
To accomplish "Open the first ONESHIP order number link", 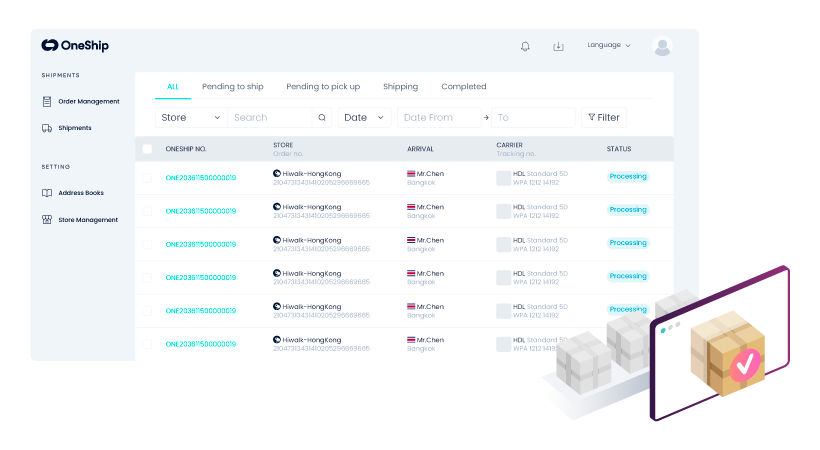I will (201, 177).
